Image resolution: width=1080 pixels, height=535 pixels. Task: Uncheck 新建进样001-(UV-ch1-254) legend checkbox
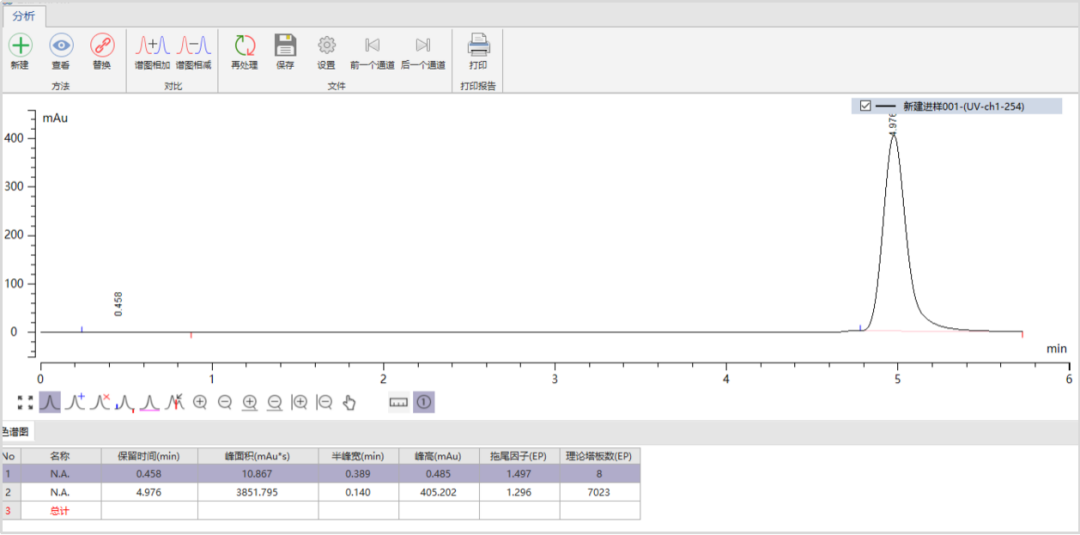pyautogui.click(x=866, y=106)
